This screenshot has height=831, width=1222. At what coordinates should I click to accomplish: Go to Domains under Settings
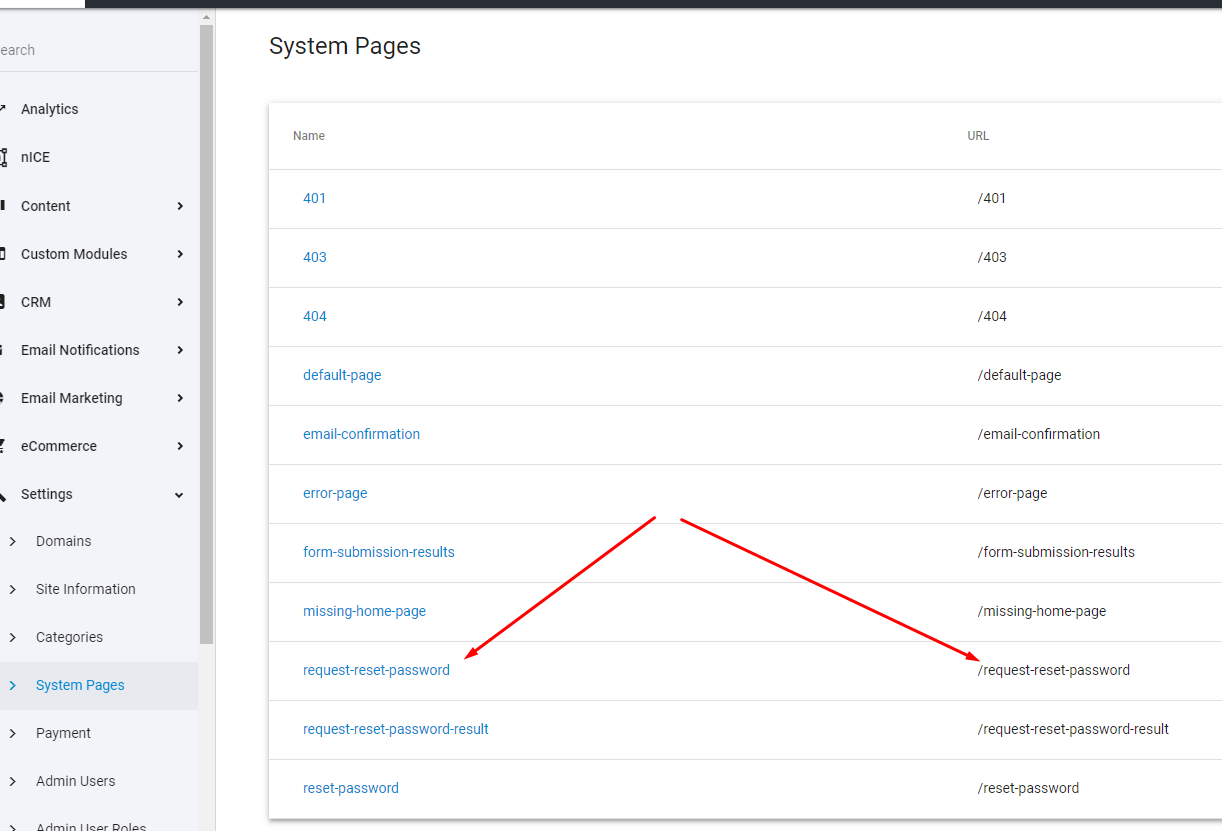click(64, 541)
